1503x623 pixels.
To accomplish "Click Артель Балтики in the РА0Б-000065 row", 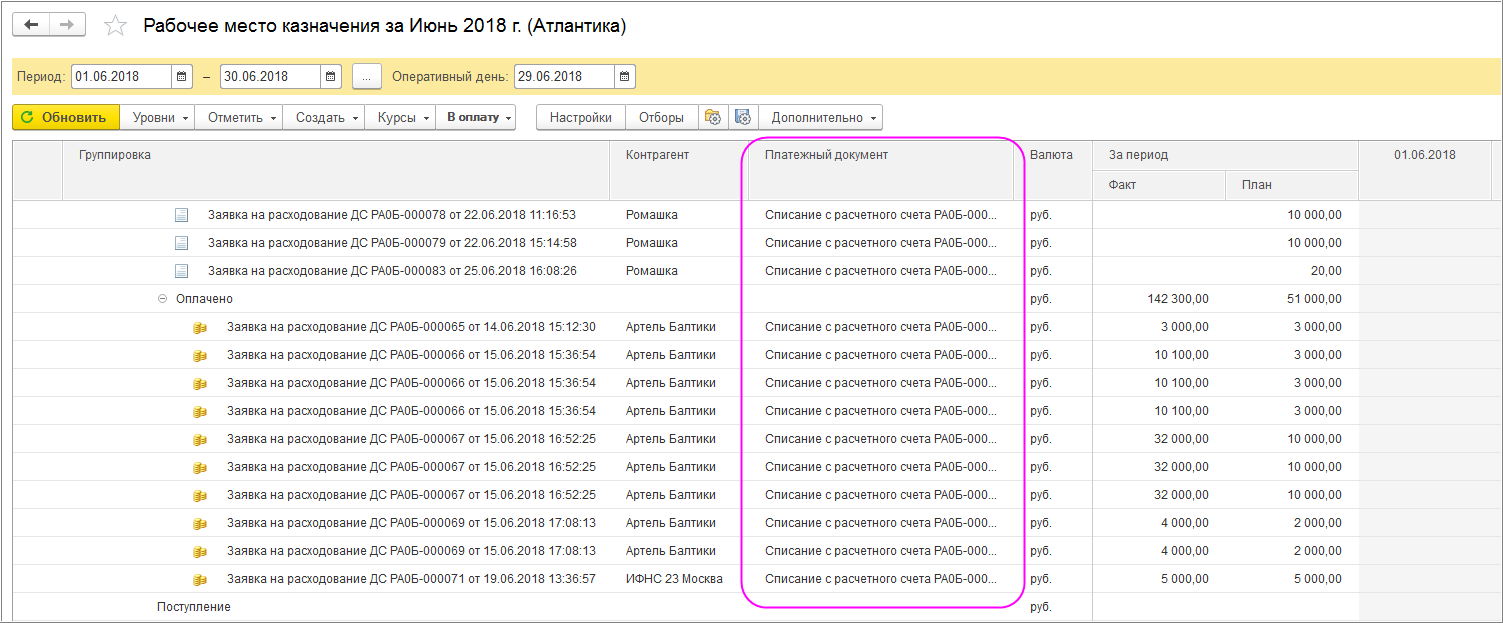I will pyautogui.click(x=671, y=327).
